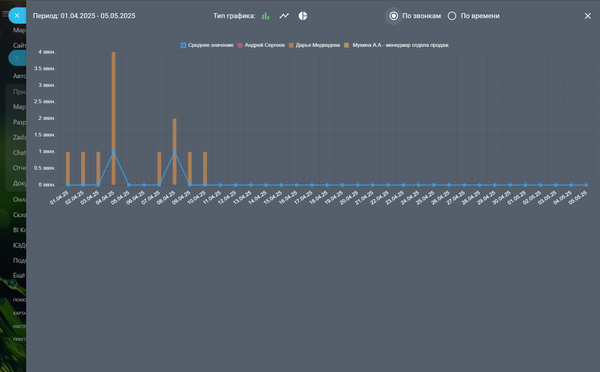Click the orange bar for 07.04.25
The width and height of the screenshot is (600, 372).
pyautogui.click(x=159, y=168)
